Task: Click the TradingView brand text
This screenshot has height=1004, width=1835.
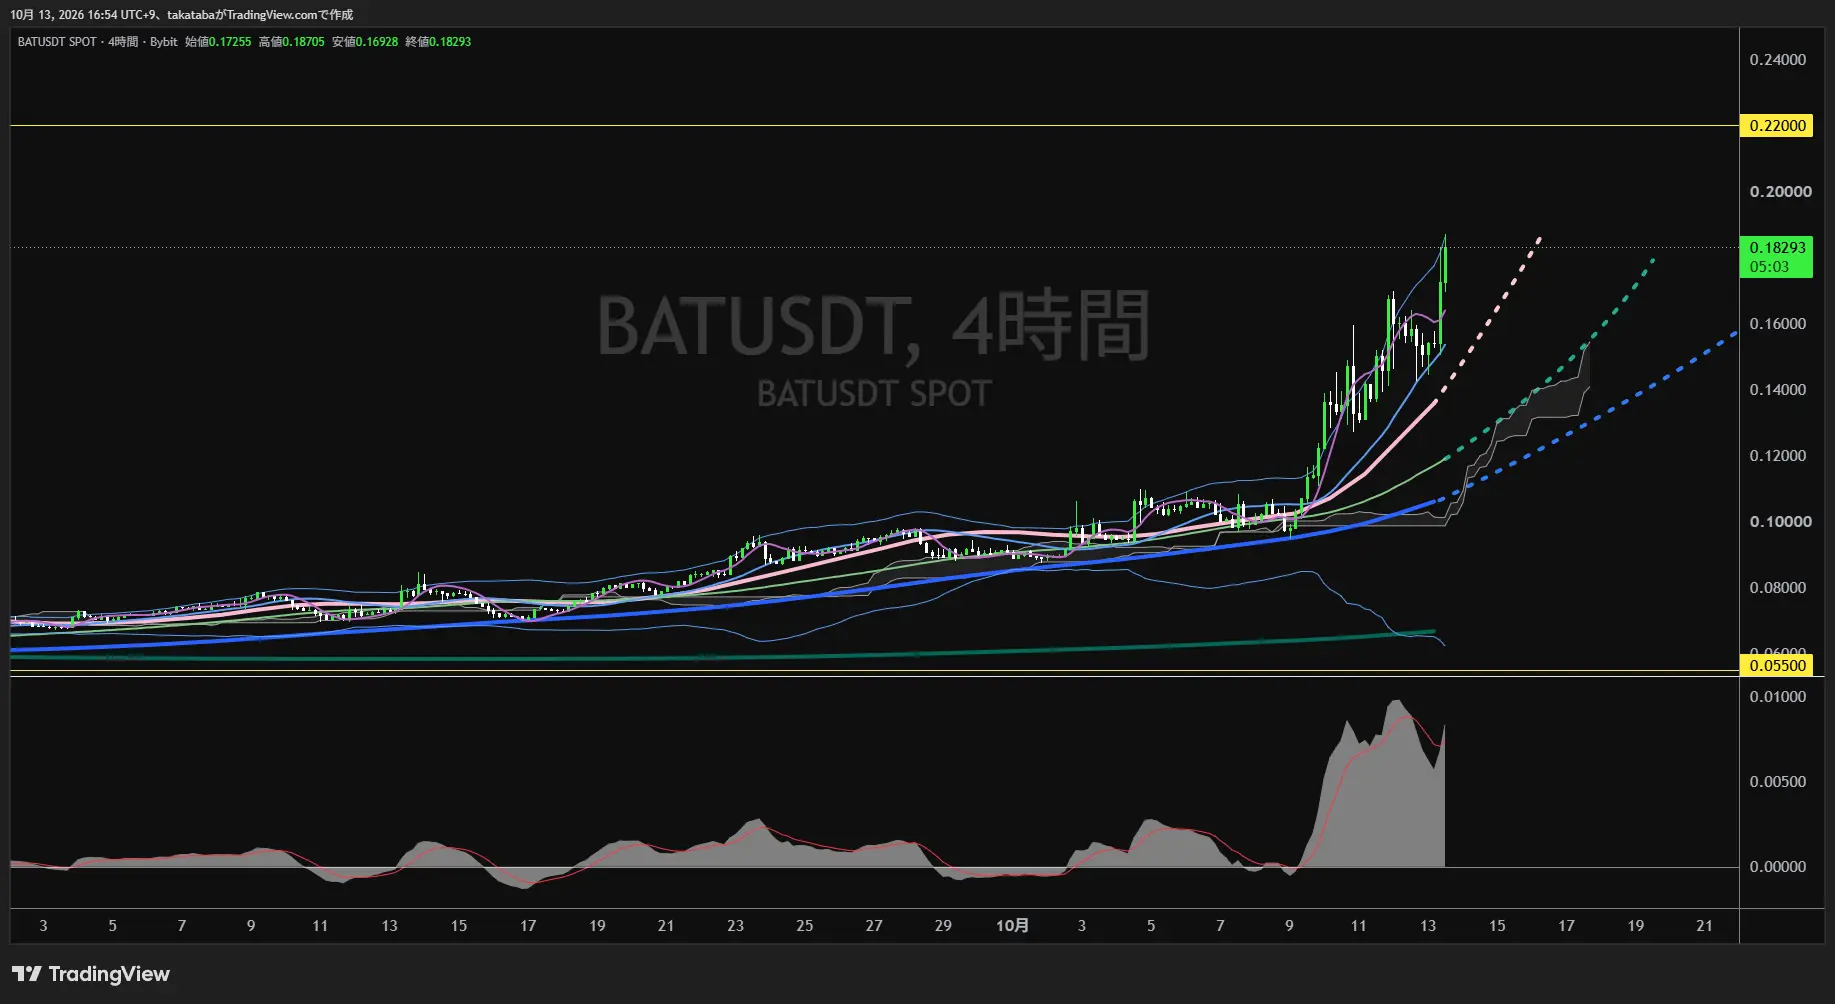Action: [109, 974]
